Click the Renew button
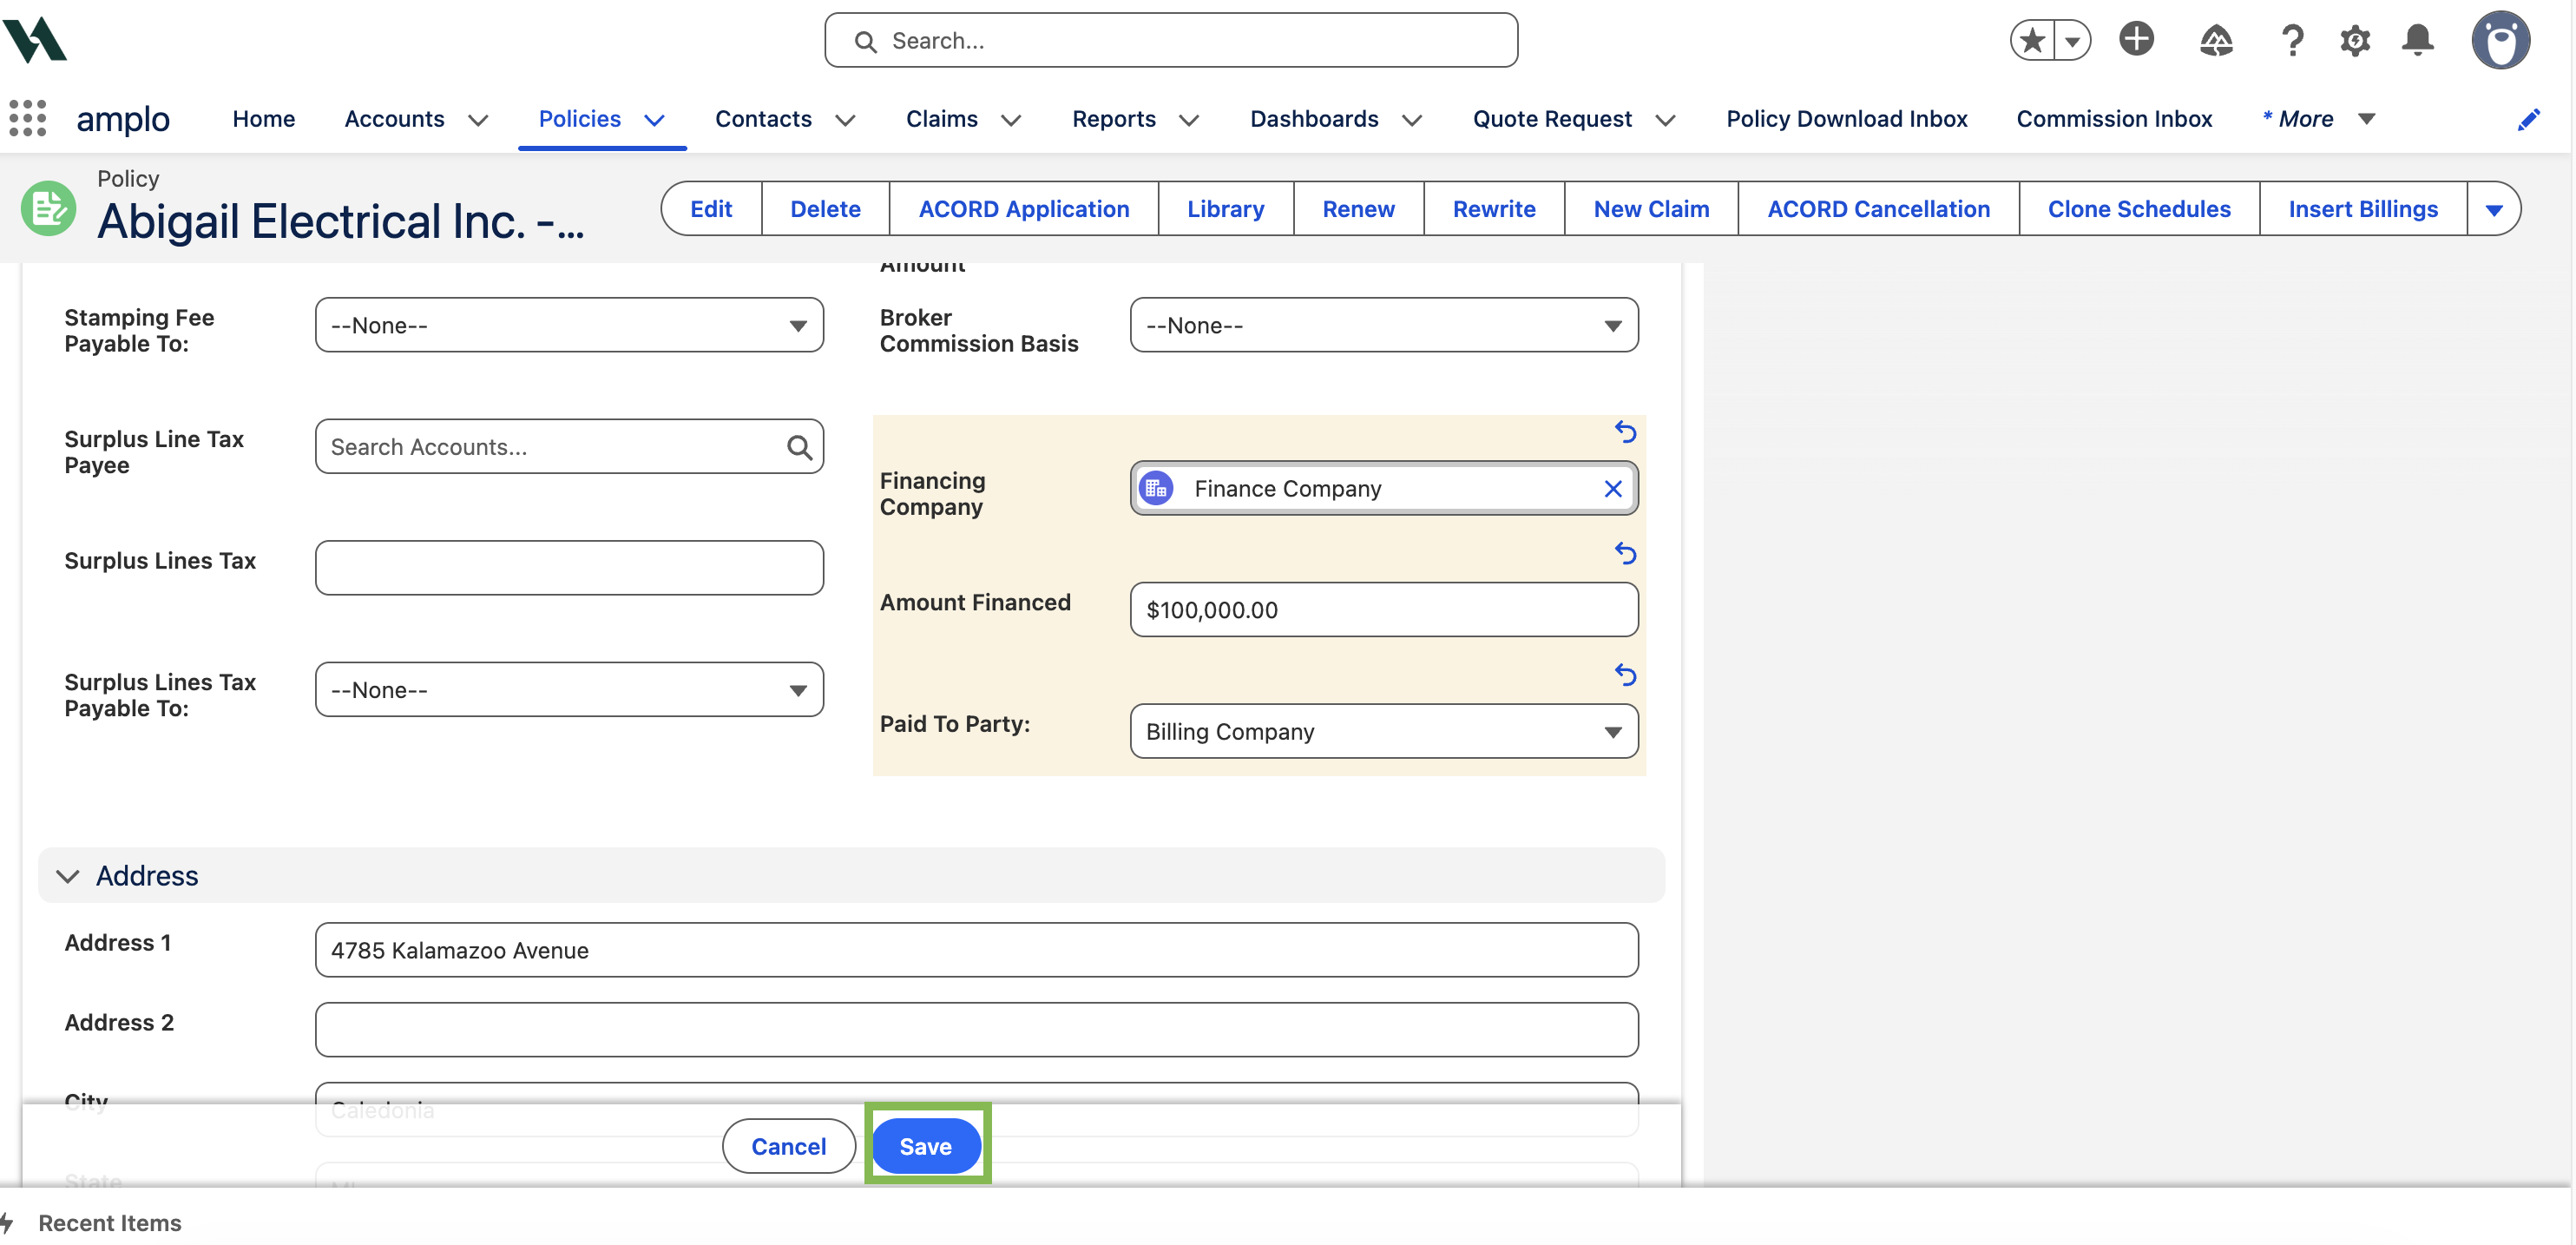2576x1245 pixels. 1358,208
